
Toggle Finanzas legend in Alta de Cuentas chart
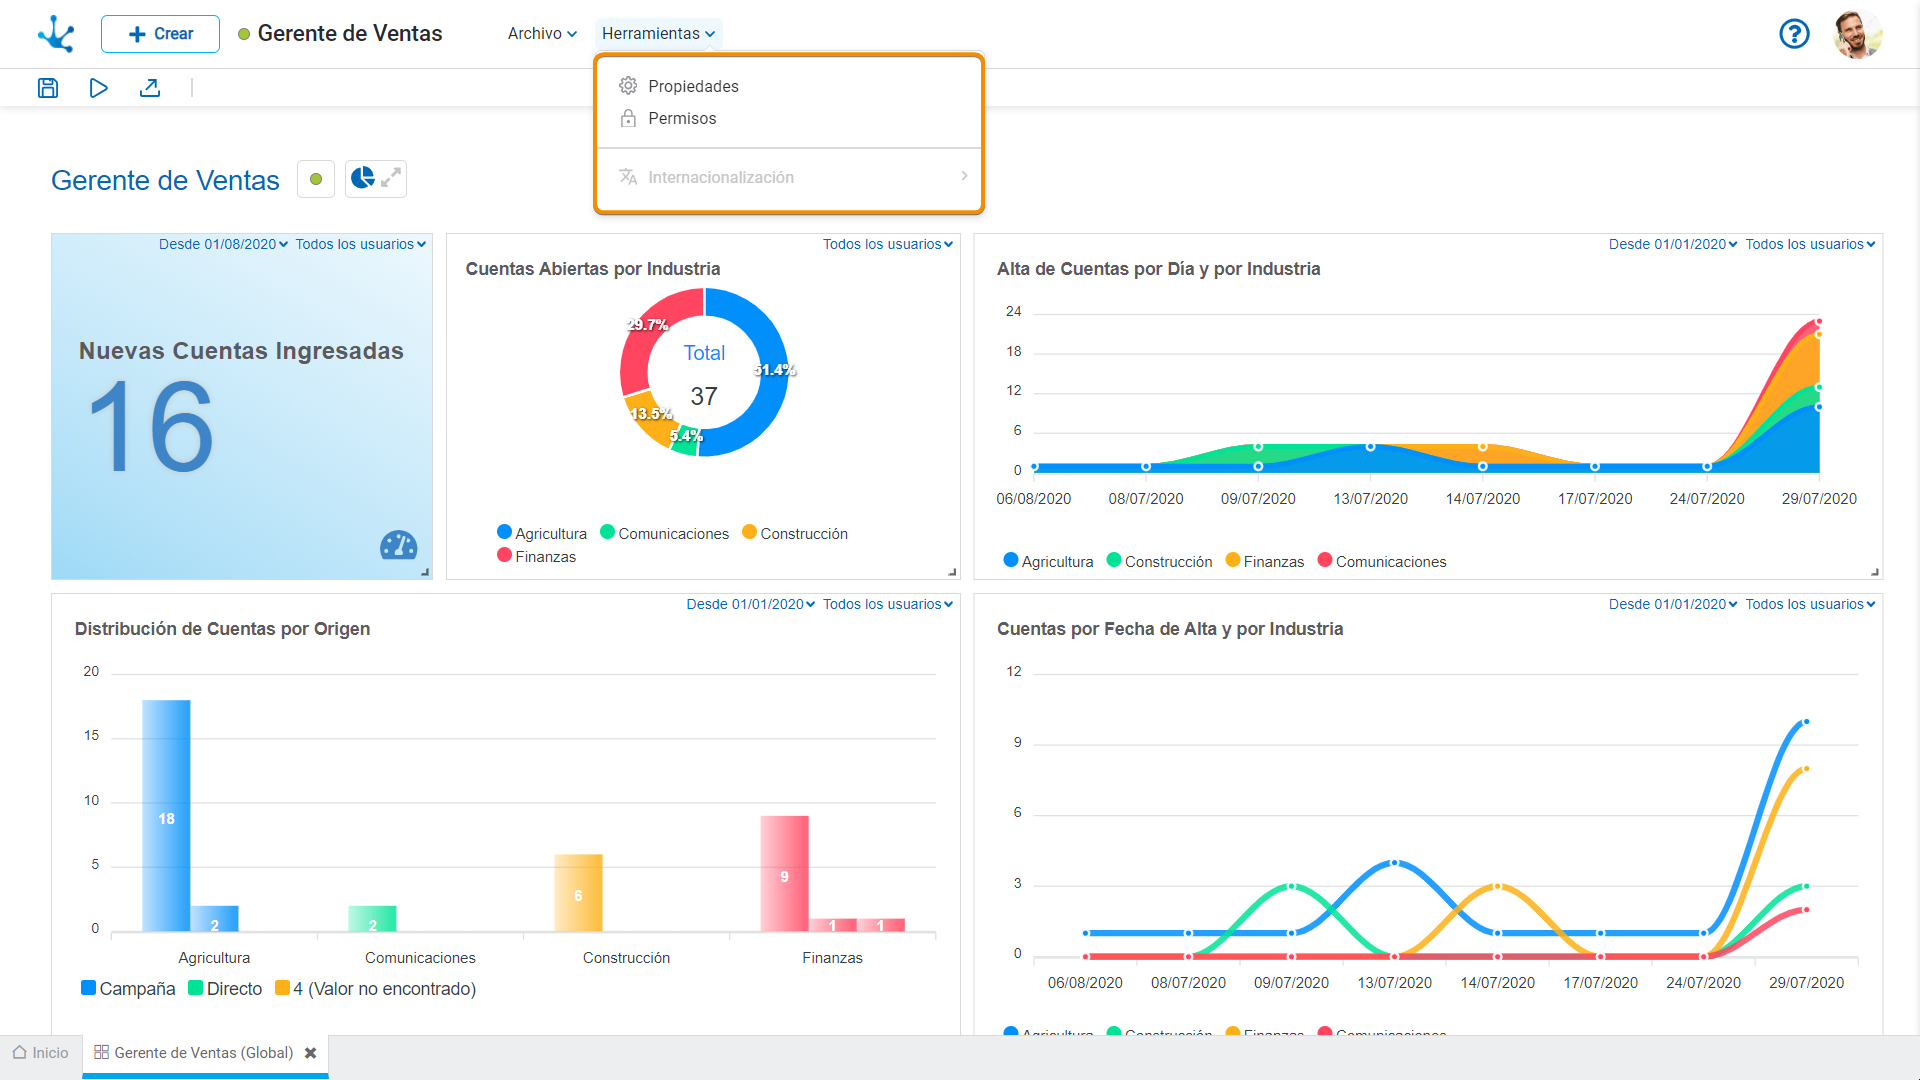pos(1265,561)
